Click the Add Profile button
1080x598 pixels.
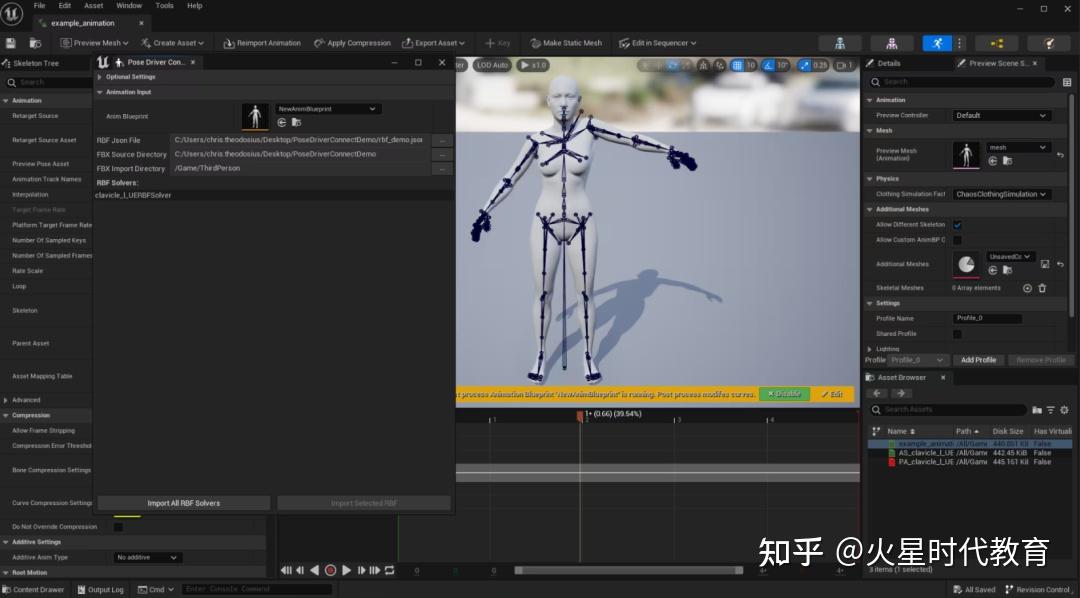click(978, 359)
